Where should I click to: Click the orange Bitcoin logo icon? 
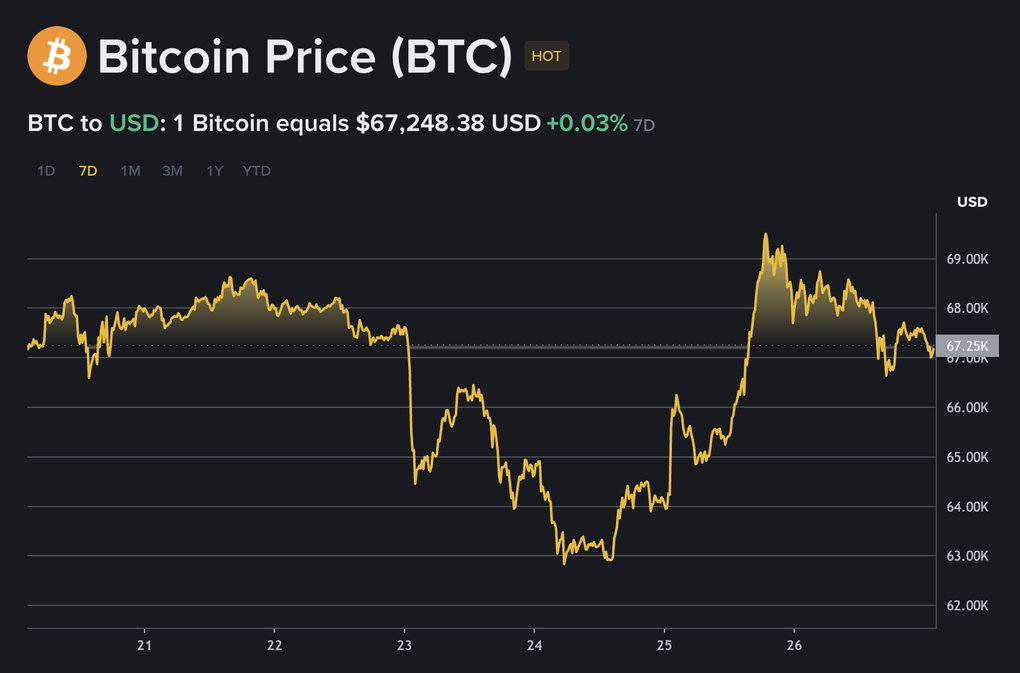click(55, 56)
